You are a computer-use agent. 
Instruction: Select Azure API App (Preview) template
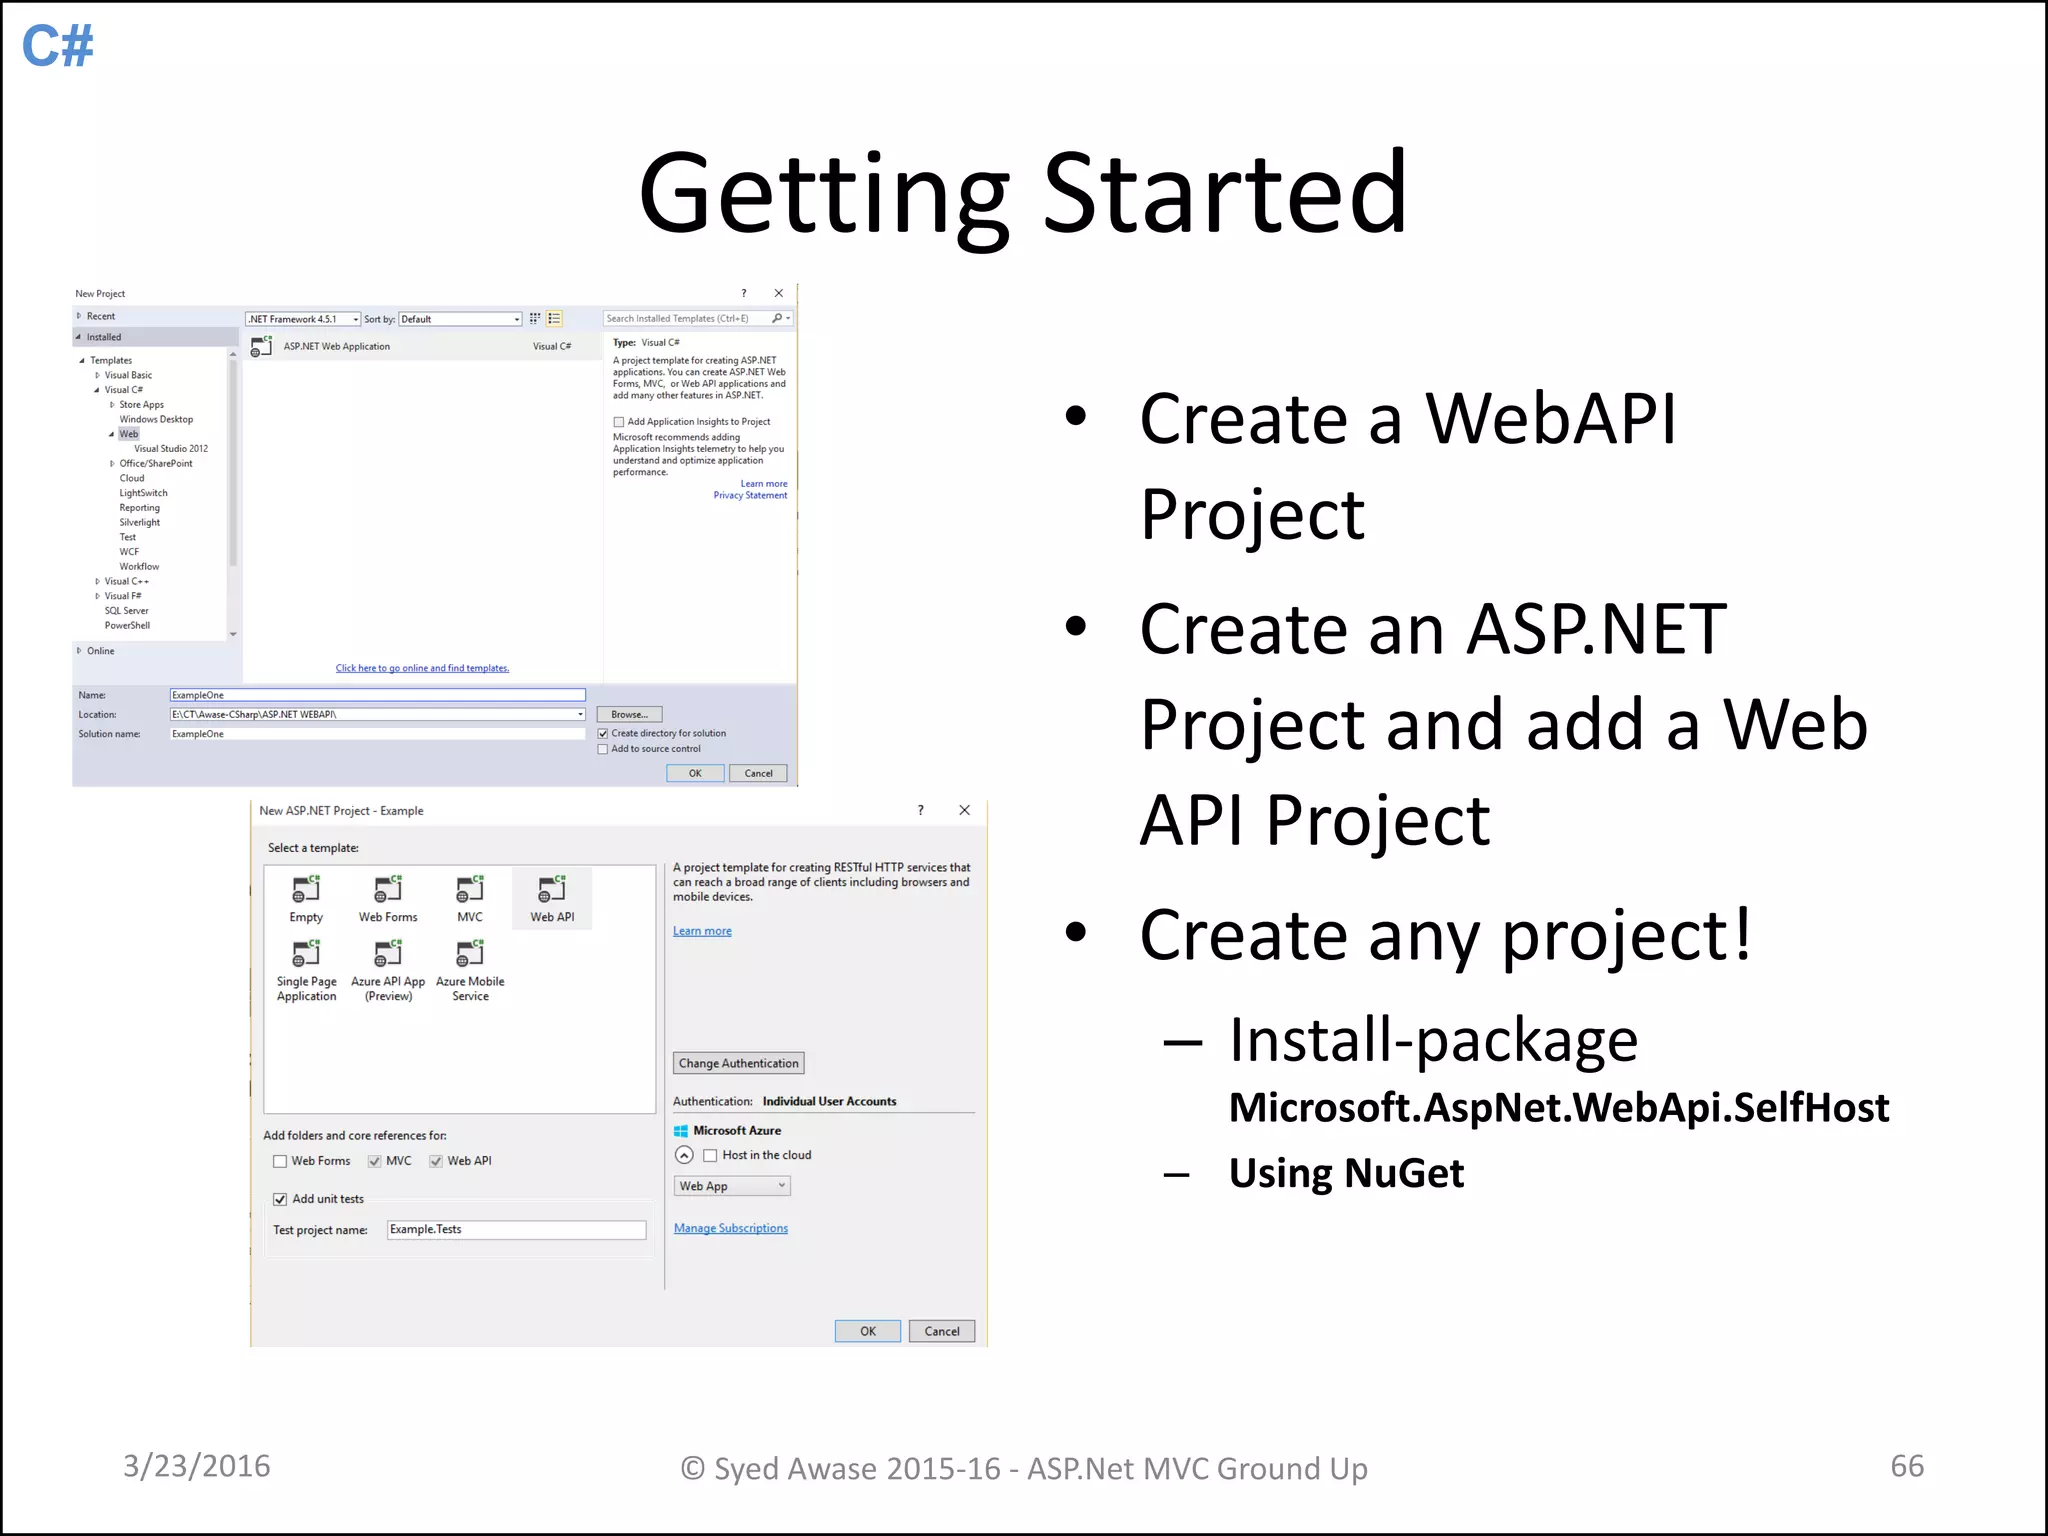coord(388,970)
